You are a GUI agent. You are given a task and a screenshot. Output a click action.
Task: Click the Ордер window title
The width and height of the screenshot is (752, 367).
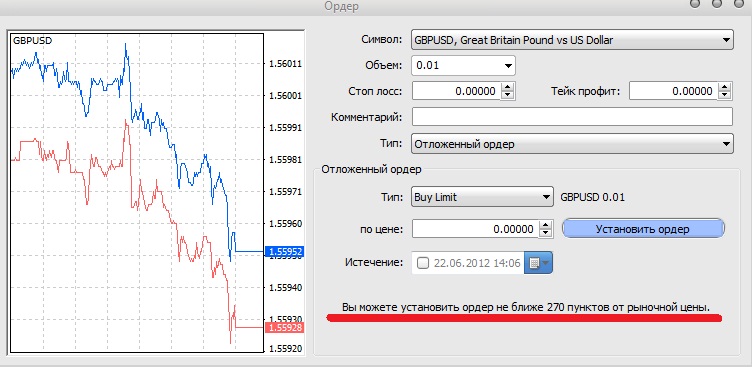pyautogui.click(x=341, y=6)
